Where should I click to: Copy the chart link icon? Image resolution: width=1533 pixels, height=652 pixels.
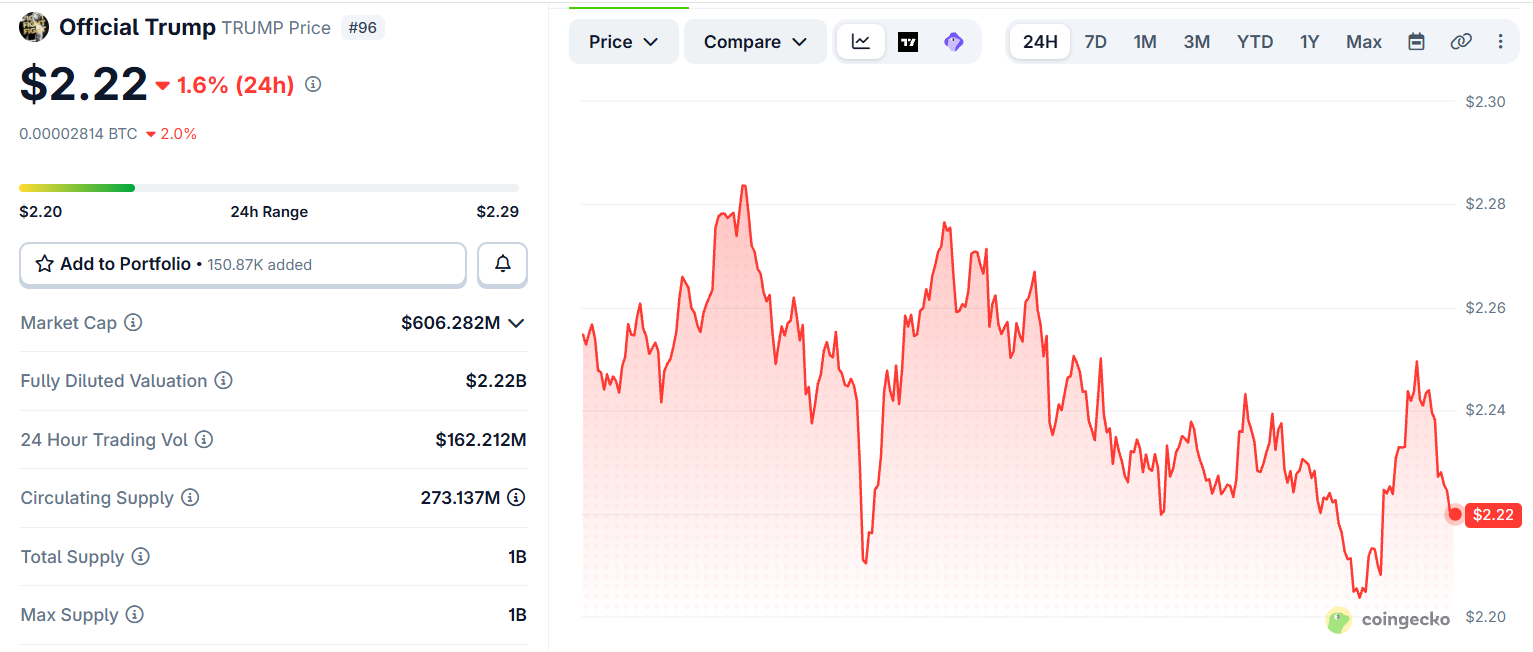pos(1461,42)
